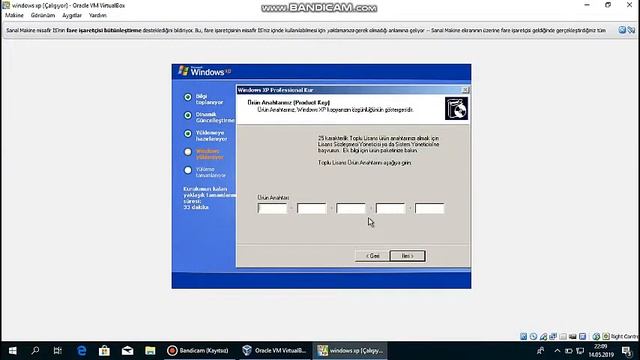Viewport: 640px width, 360px height.
Task: Open Microsoft Store from the taskbar
Action: pos(104,351)
